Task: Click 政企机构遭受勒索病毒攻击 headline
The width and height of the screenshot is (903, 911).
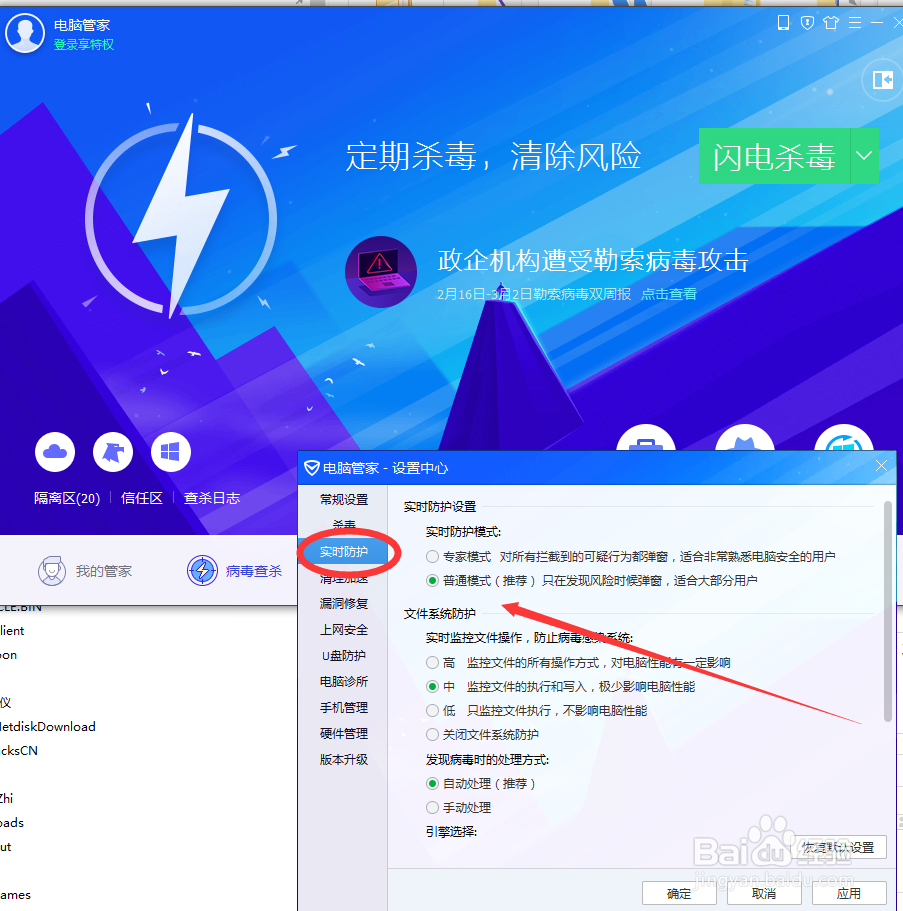Action: [593, 260]
